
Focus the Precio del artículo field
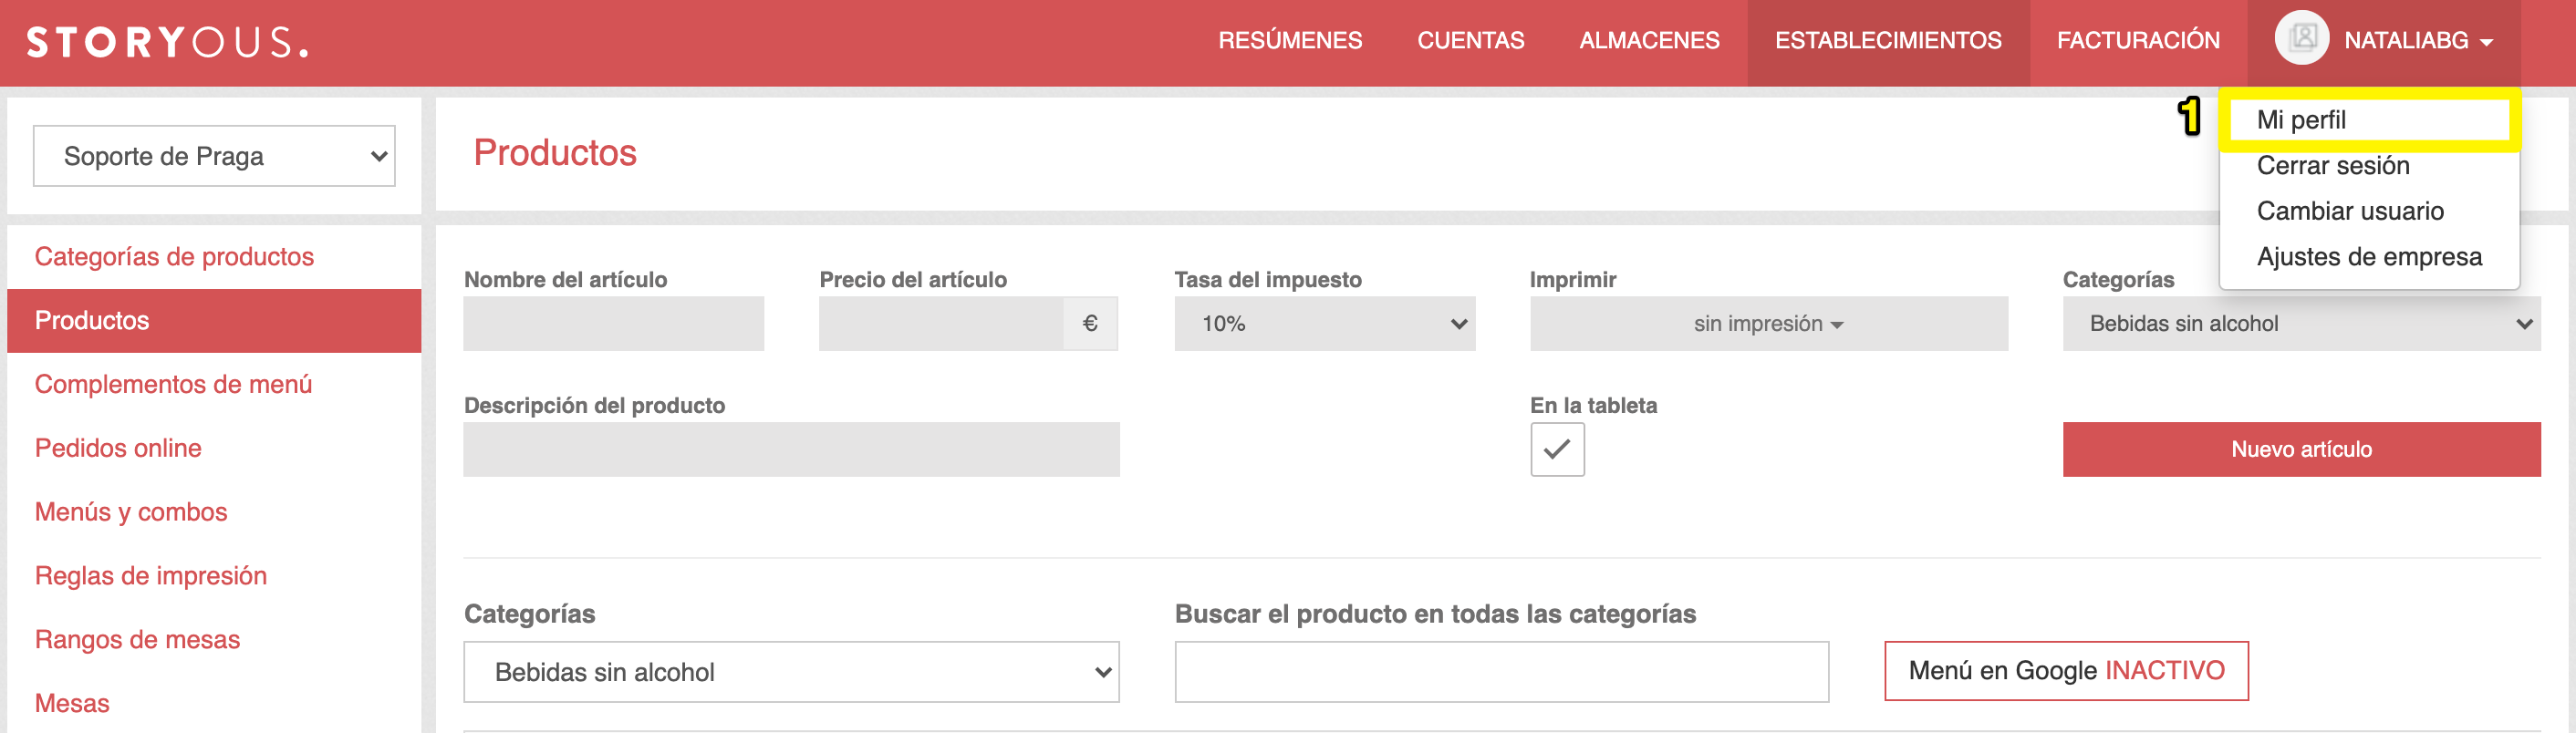click(x=941, y=324)
